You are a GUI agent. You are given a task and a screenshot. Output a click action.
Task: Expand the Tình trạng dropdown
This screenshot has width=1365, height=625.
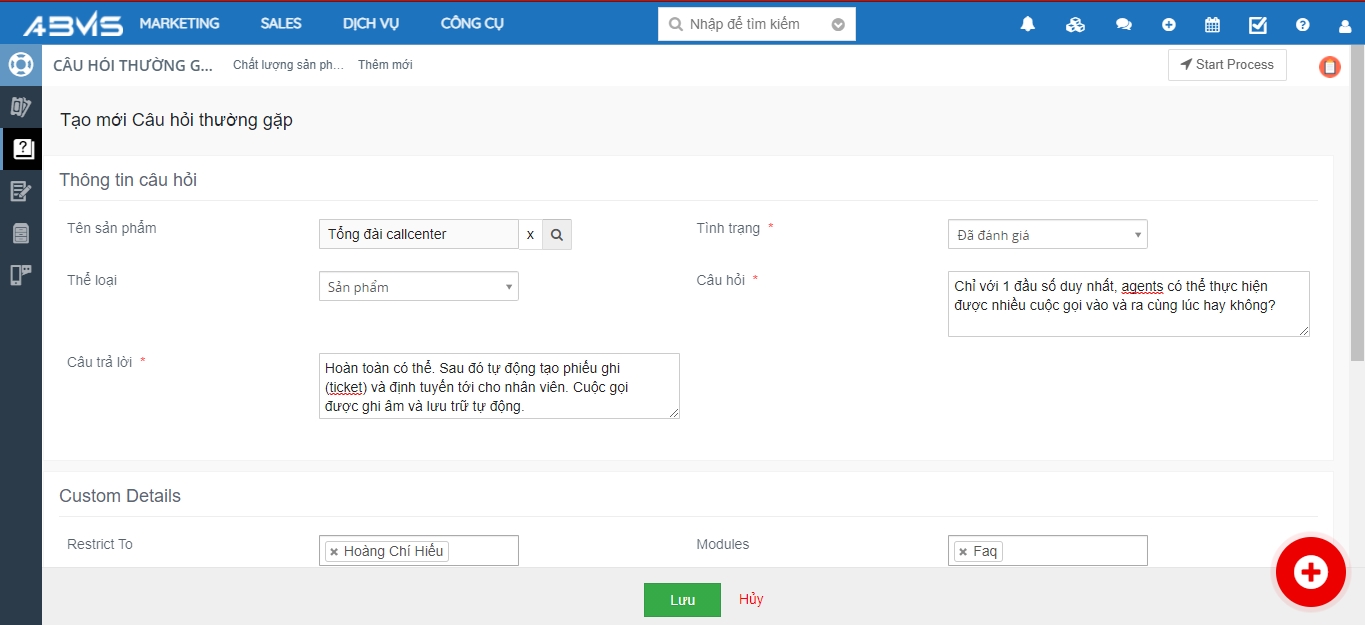point(1047,235)
